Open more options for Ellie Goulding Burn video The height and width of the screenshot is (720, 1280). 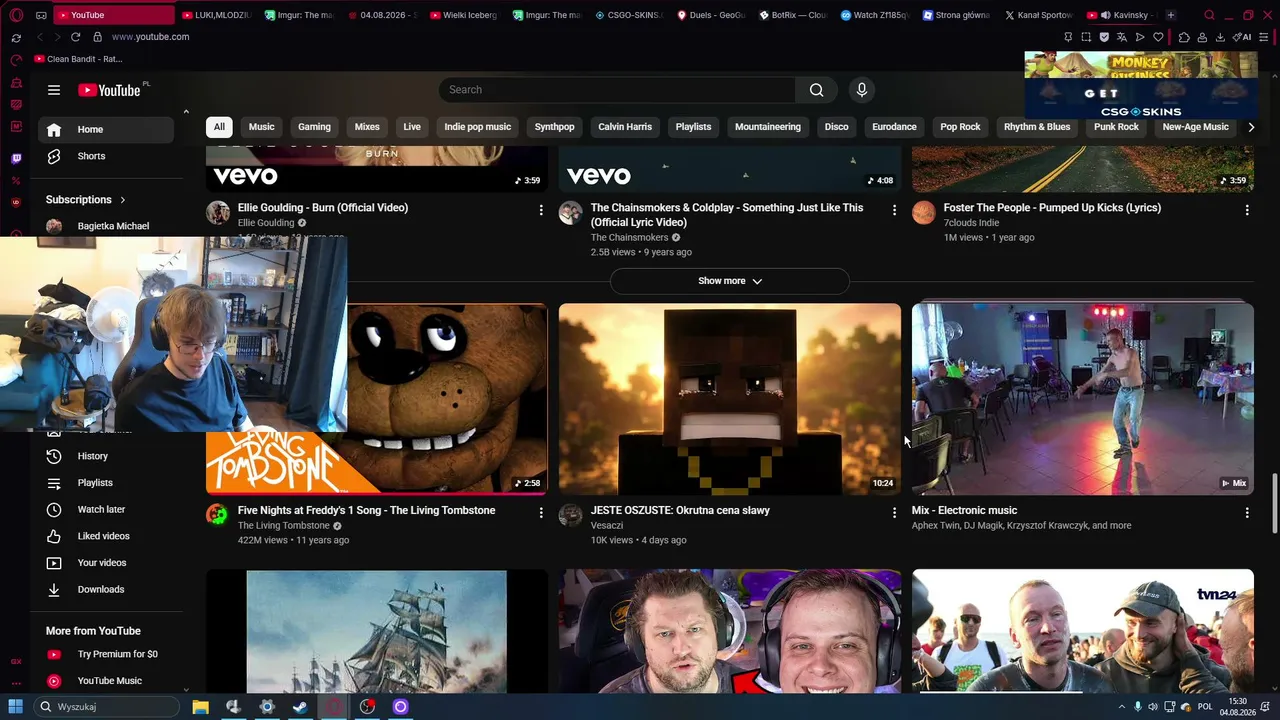(x=541, y=210)
